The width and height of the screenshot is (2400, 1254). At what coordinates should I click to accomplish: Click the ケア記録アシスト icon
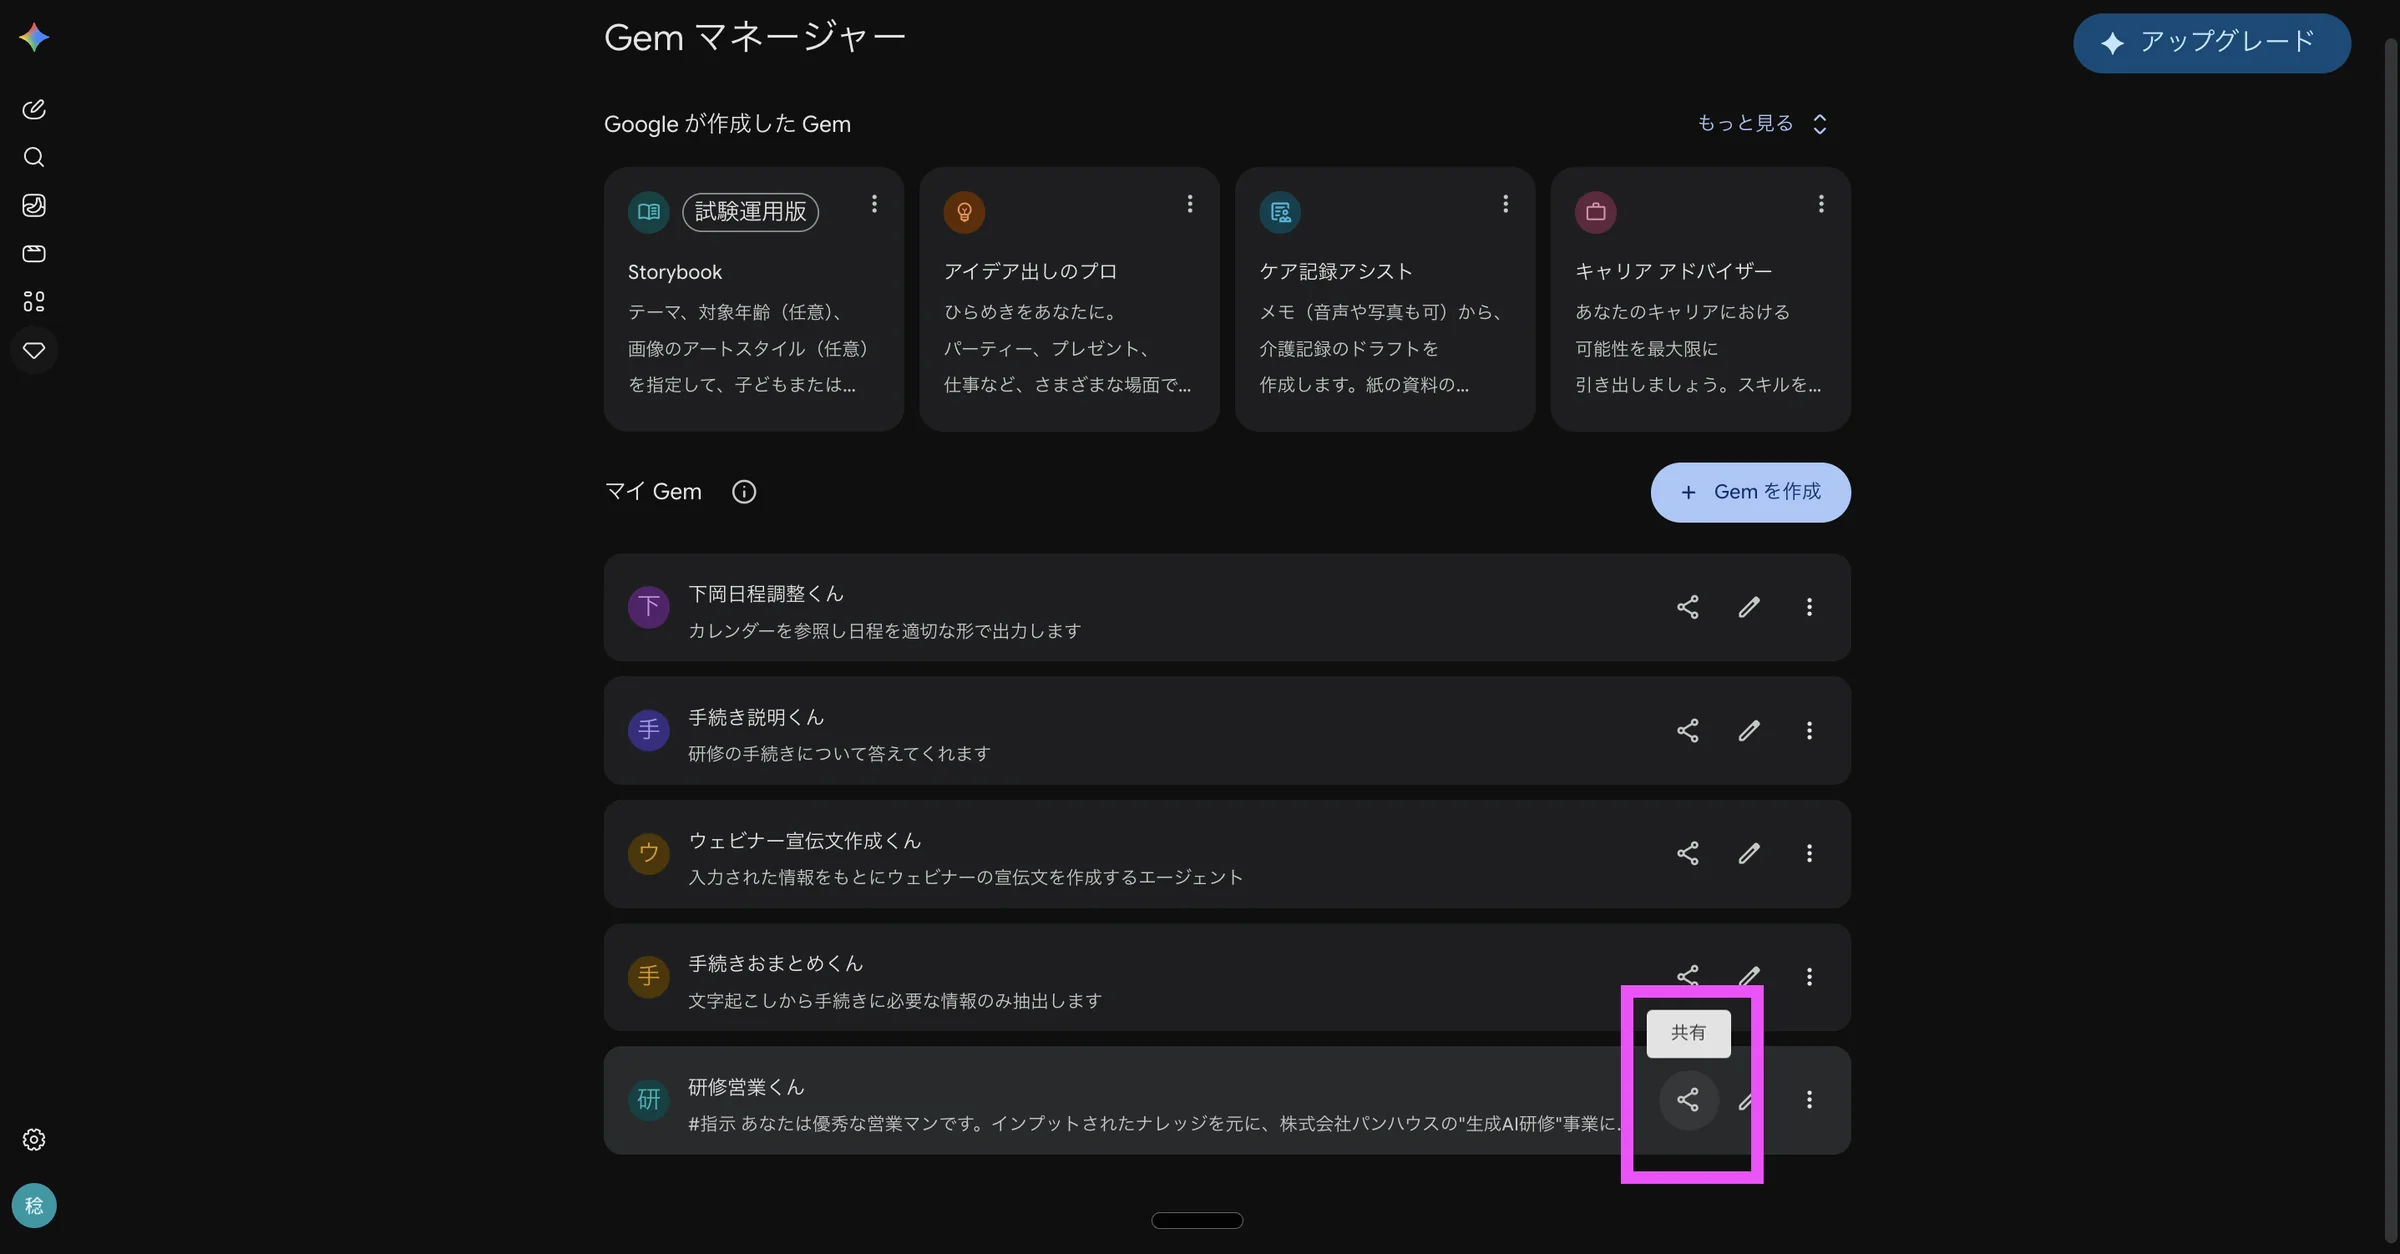[x=1280, y=212]
